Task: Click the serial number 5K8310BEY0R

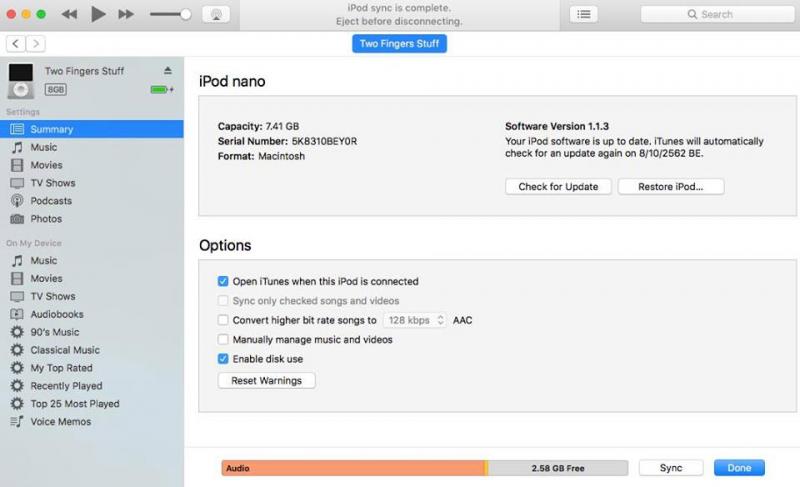Action: coord(324,141)
